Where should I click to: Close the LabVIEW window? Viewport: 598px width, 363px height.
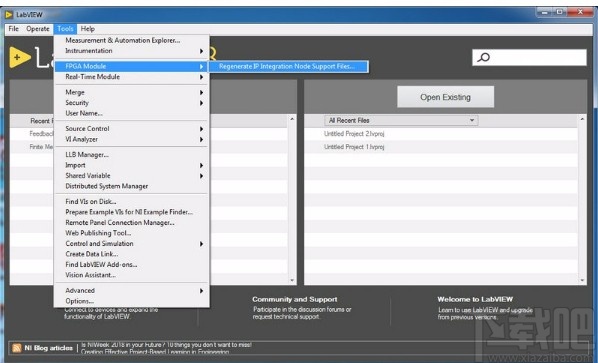(580, 12)
